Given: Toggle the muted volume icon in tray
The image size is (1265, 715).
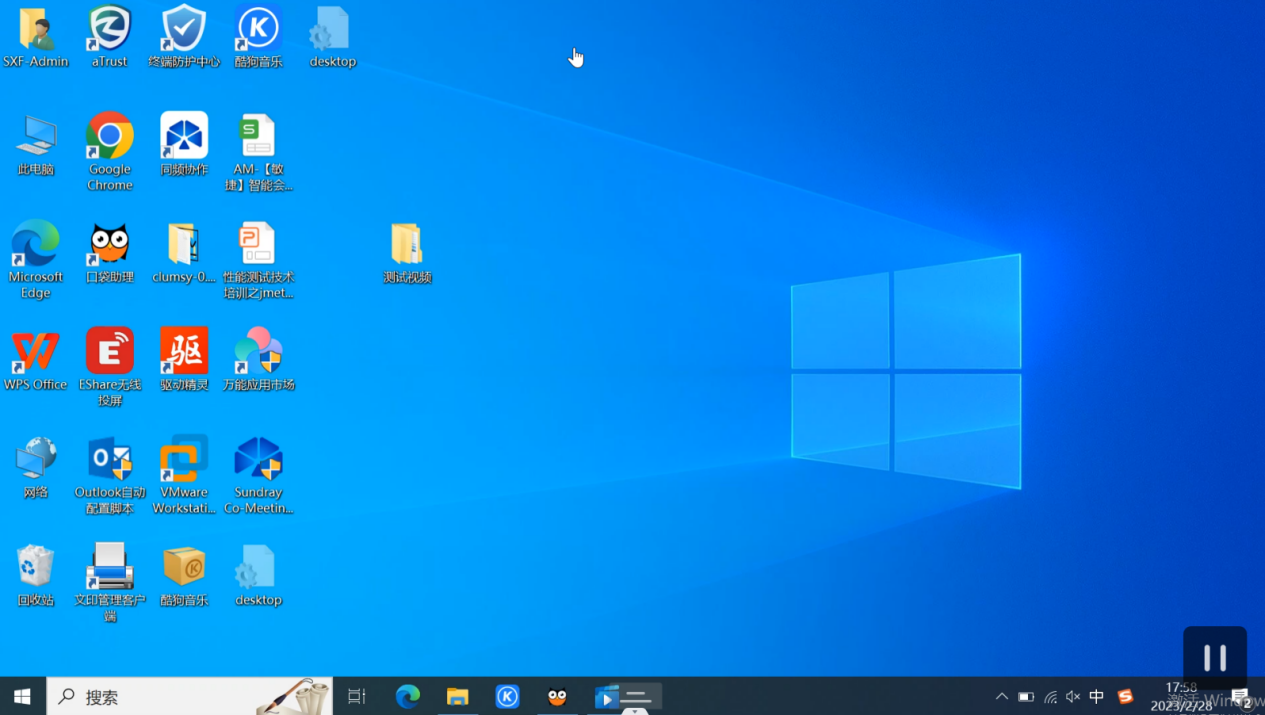Looking at the screenshot, I should tap(1073, 697).
